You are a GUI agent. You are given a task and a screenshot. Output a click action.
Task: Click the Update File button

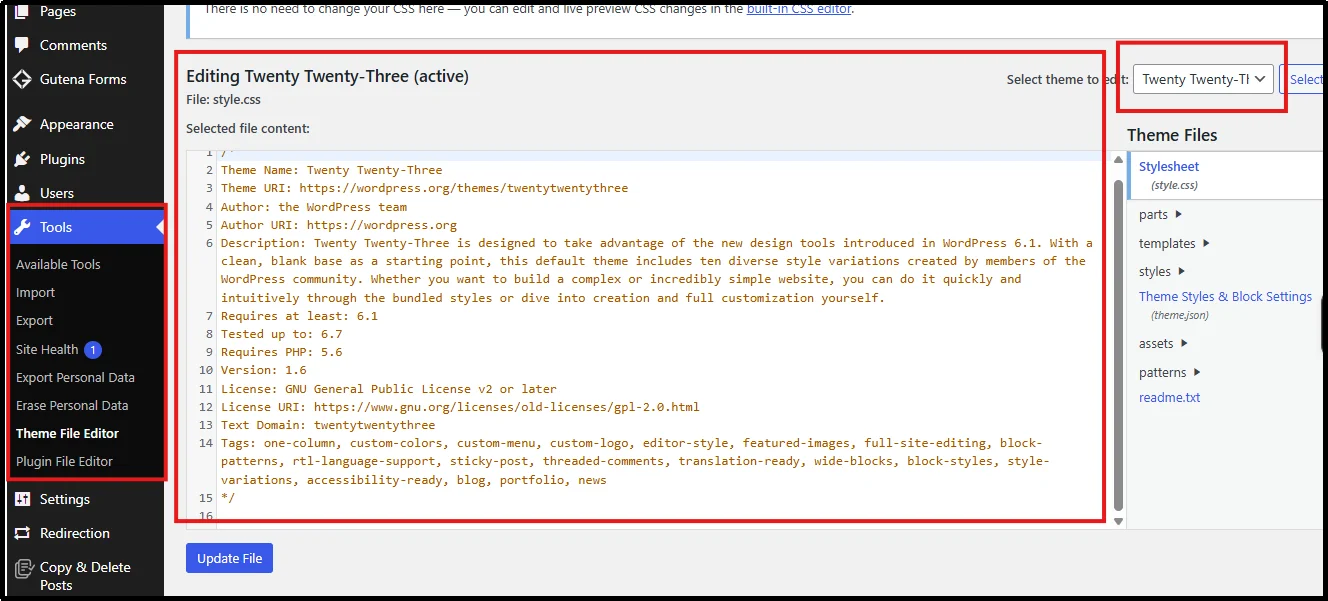coord(229,558)
